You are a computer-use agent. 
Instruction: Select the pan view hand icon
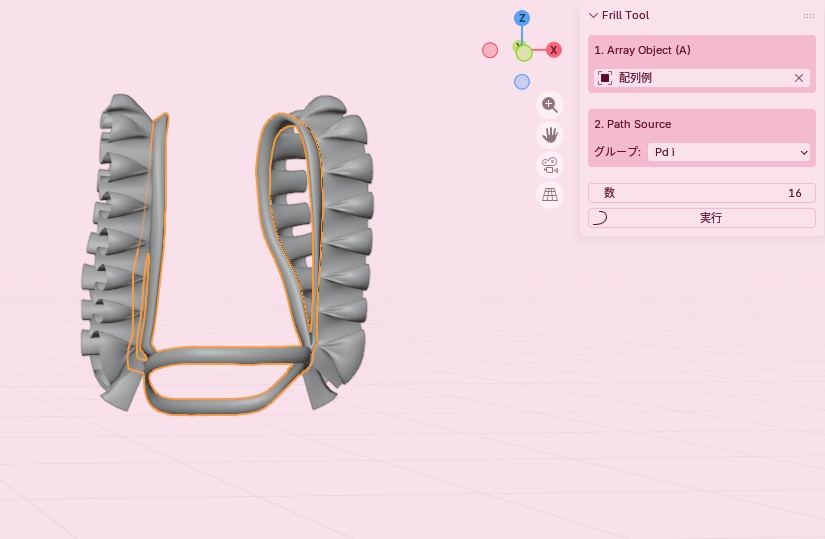click(x=550, y=135)
